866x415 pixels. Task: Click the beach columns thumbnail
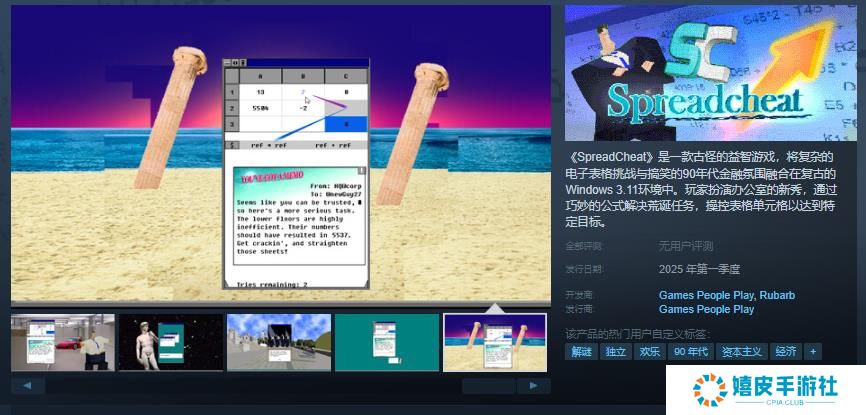pyautogui.click(x=494, y=343)
